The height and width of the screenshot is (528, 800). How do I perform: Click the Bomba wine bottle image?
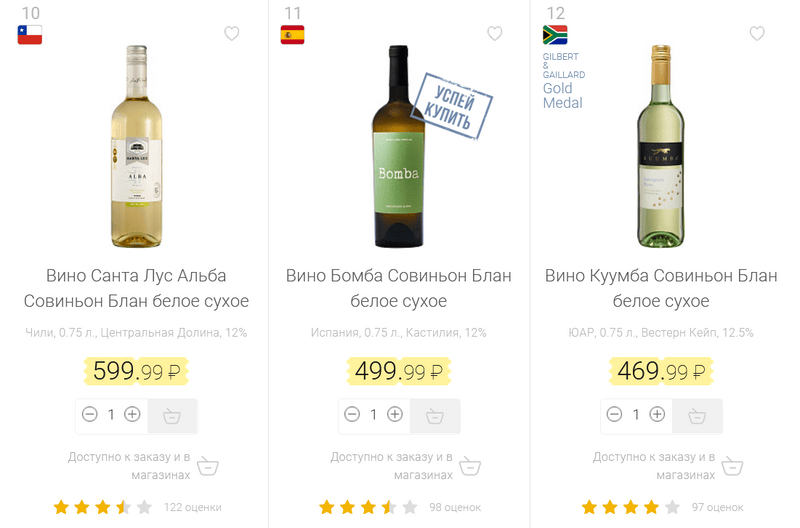click(x=398, y=146)
